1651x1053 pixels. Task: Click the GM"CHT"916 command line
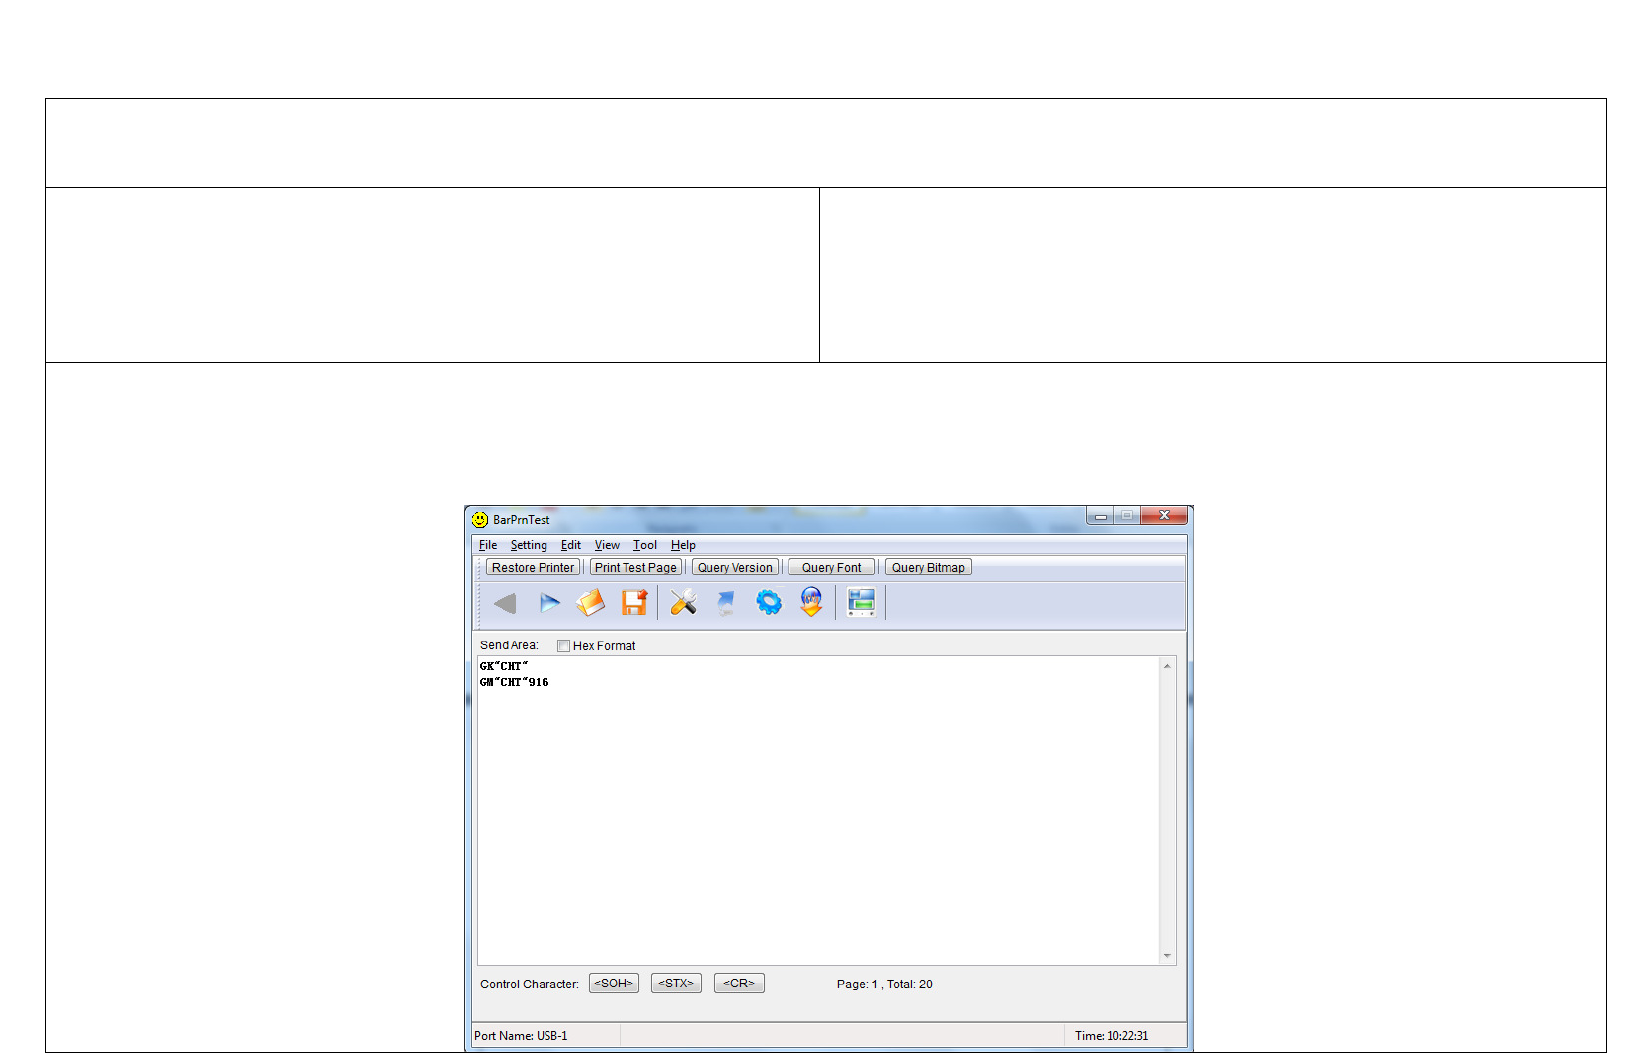(514, 682)
